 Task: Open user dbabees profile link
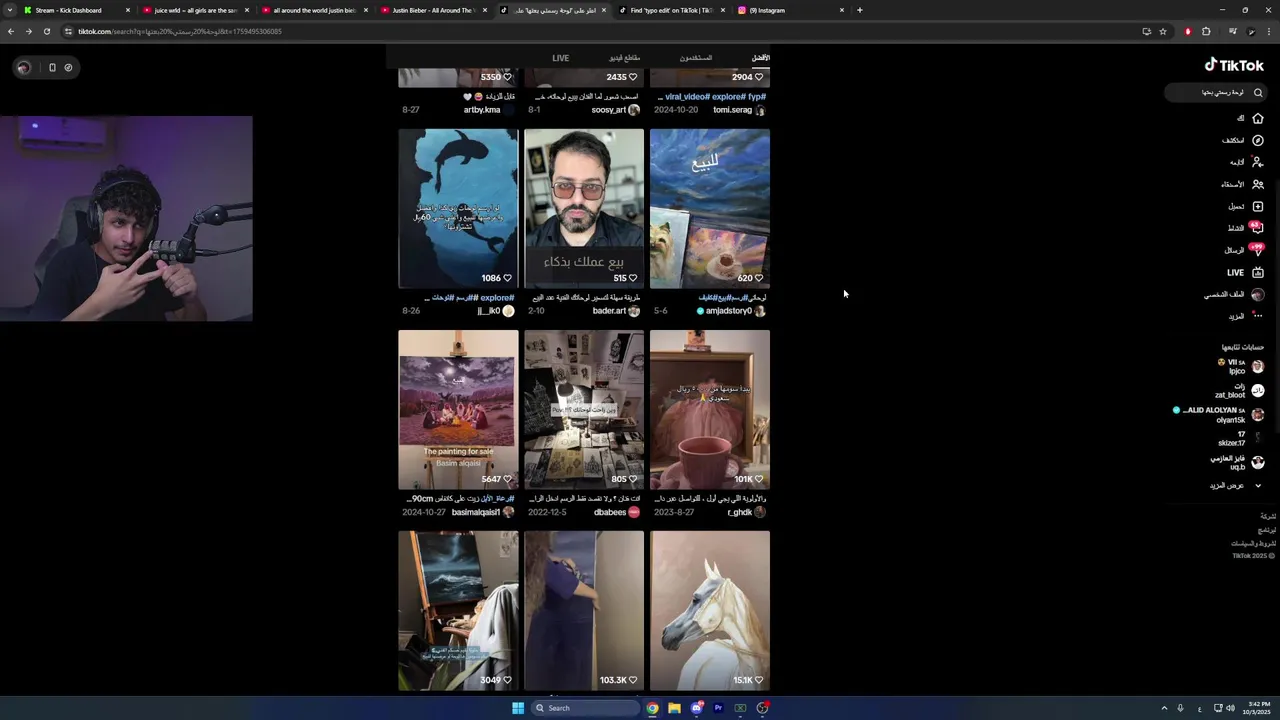(609, 512)
